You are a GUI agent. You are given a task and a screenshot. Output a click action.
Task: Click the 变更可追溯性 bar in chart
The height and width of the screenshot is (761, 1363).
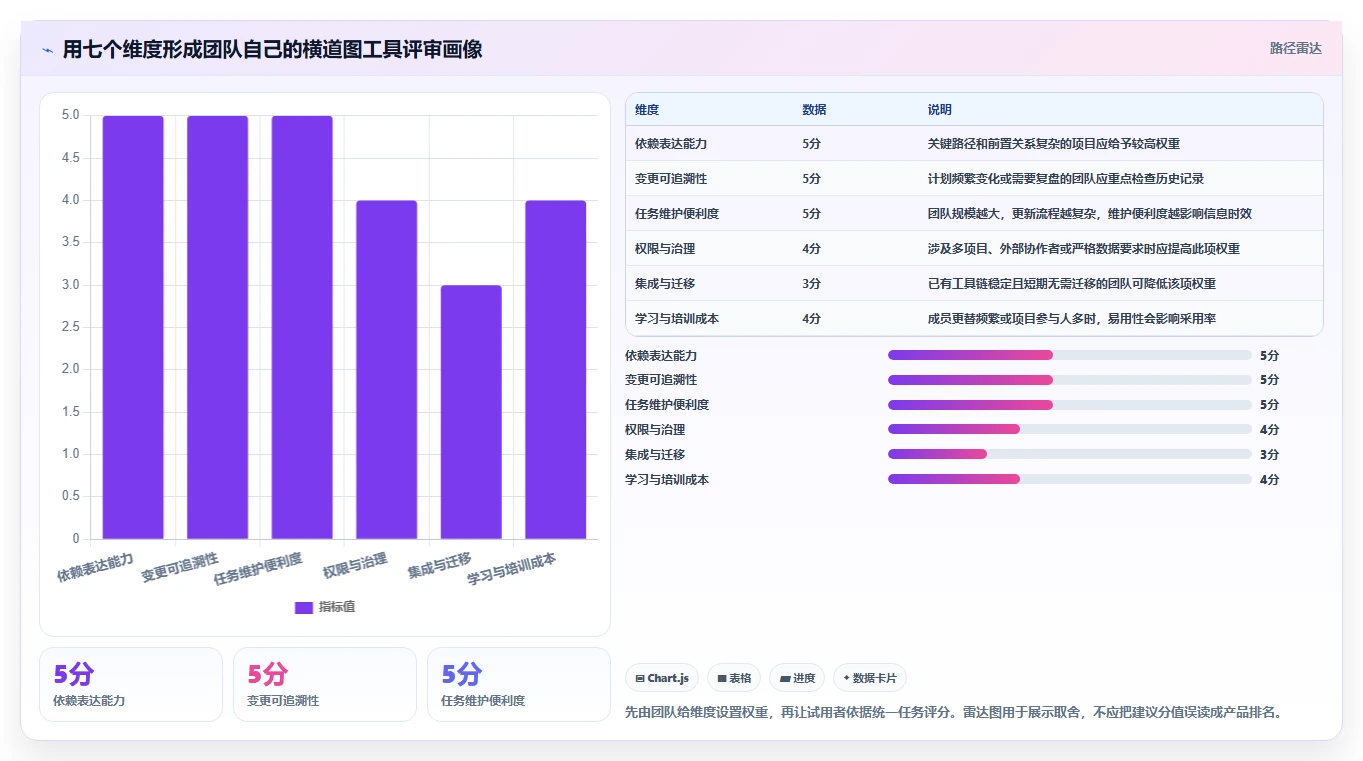click(x=217, y=327)
